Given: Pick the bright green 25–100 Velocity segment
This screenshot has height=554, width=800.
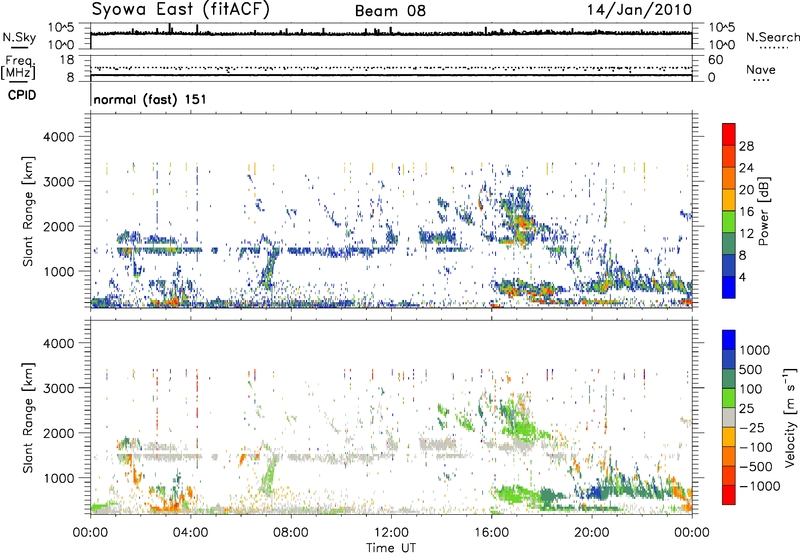Looking at the screenshot, I should [729, 398].
